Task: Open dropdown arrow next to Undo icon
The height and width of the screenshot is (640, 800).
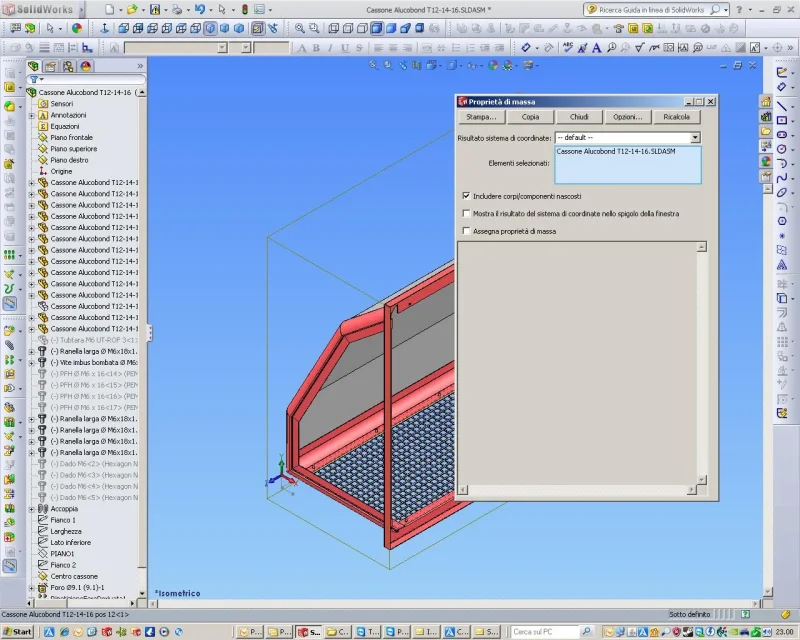Action: (x=211, y=10)
